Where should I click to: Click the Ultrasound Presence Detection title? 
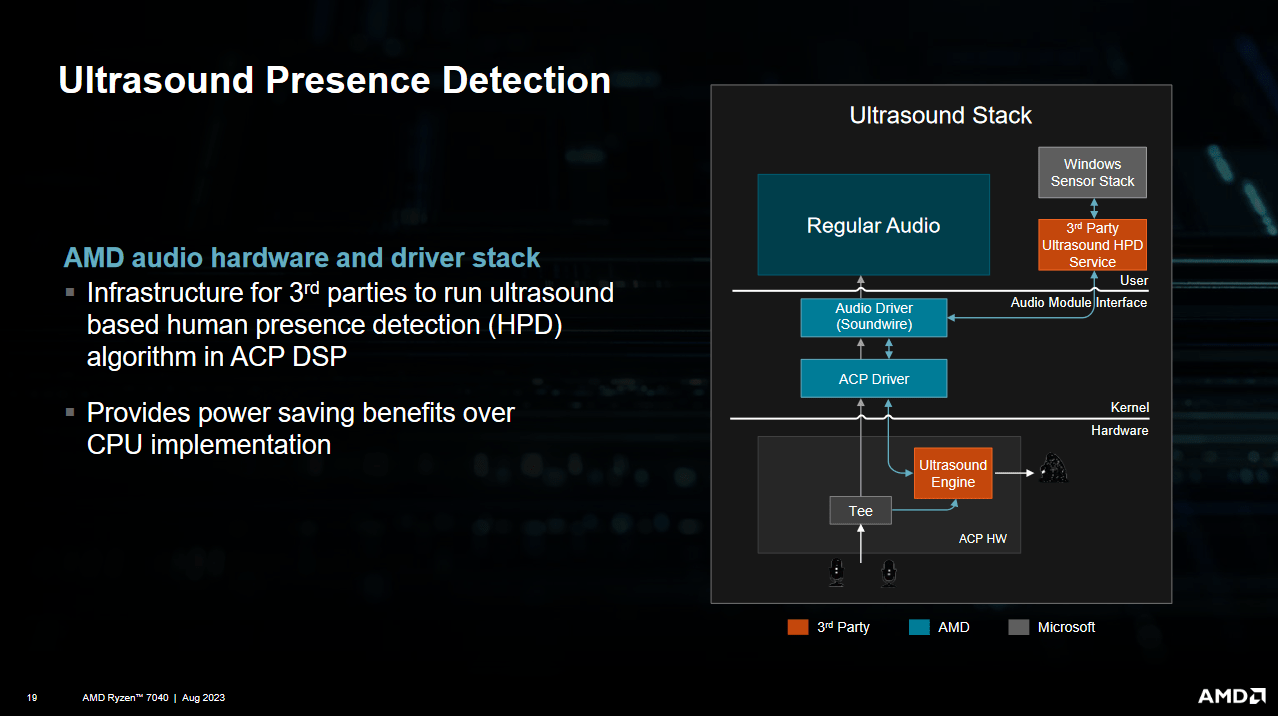[335, 80]
